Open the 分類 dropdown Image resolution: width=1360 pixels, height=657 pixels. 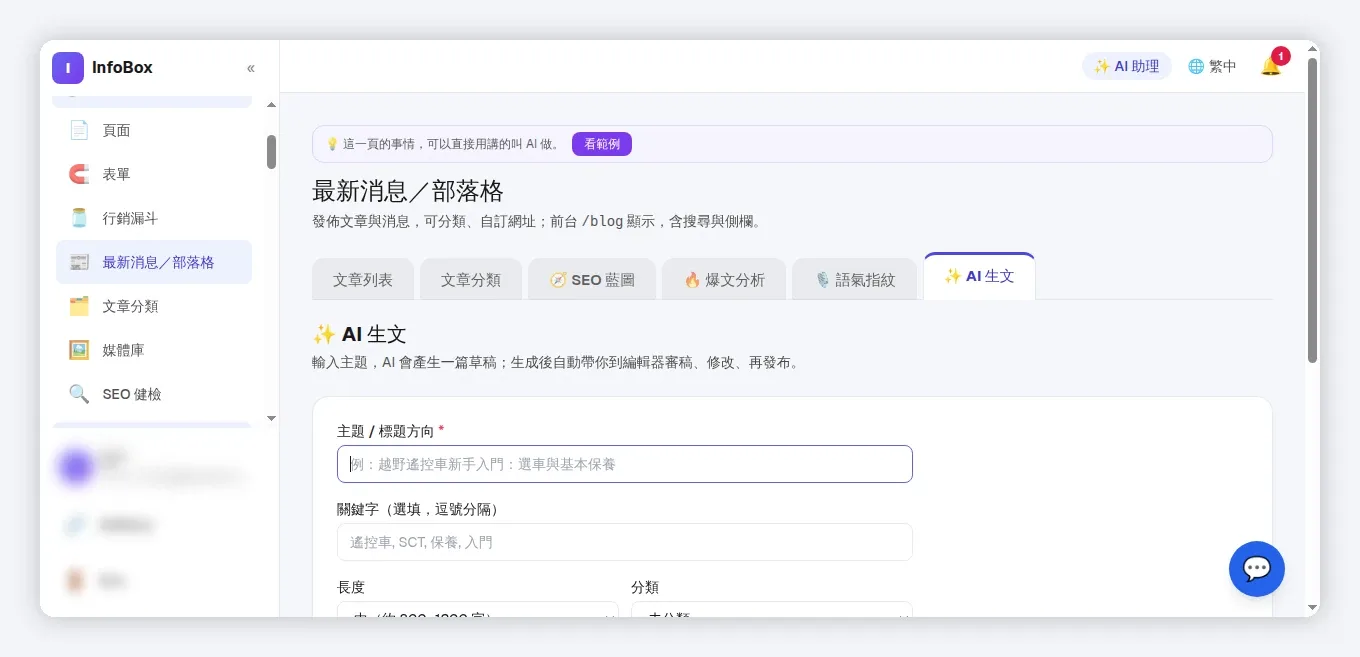point(772,610)
